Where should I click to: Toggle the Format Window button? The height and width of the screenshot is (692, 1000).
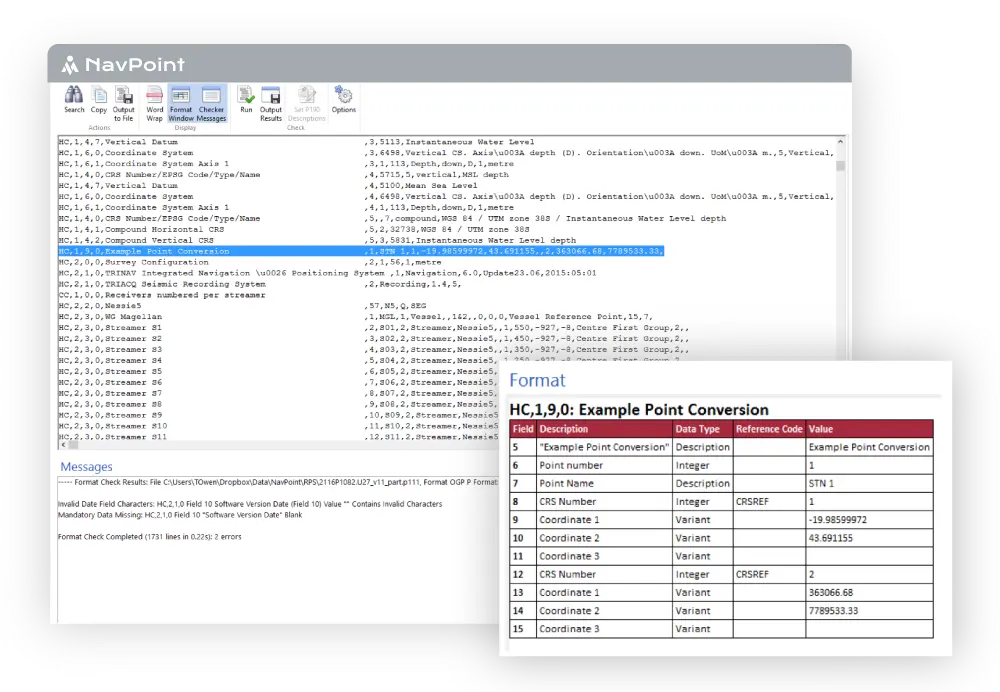pyautogui.click(x=181, y=104)
